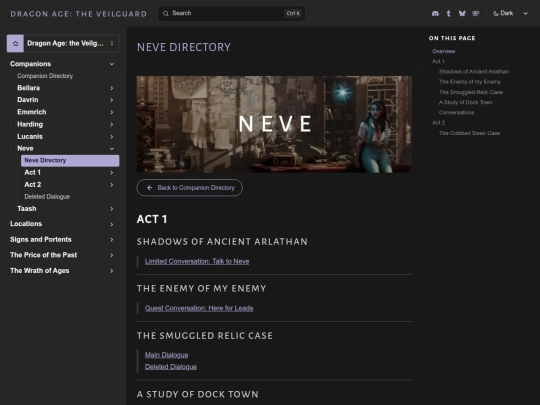Expand the Taash chevron
The width and height of the screenshot is (540, 405).
click(x=112, y=209)
